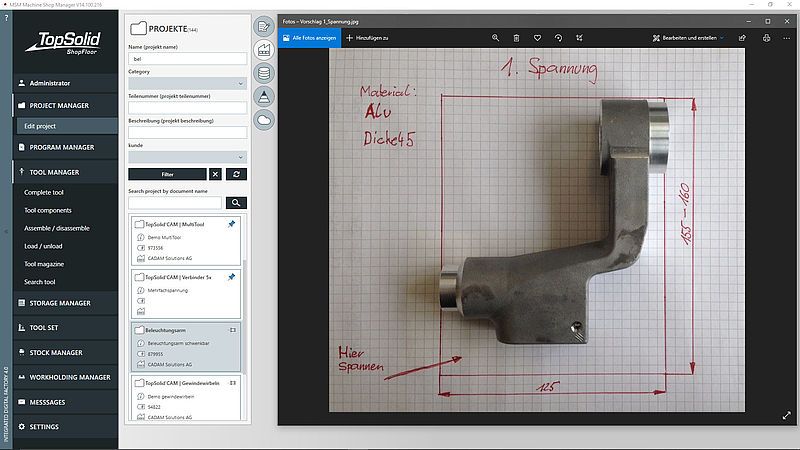Mark photo as favorite with heart icon
This screenshot has height=450, width=800.
click(537, 38)
